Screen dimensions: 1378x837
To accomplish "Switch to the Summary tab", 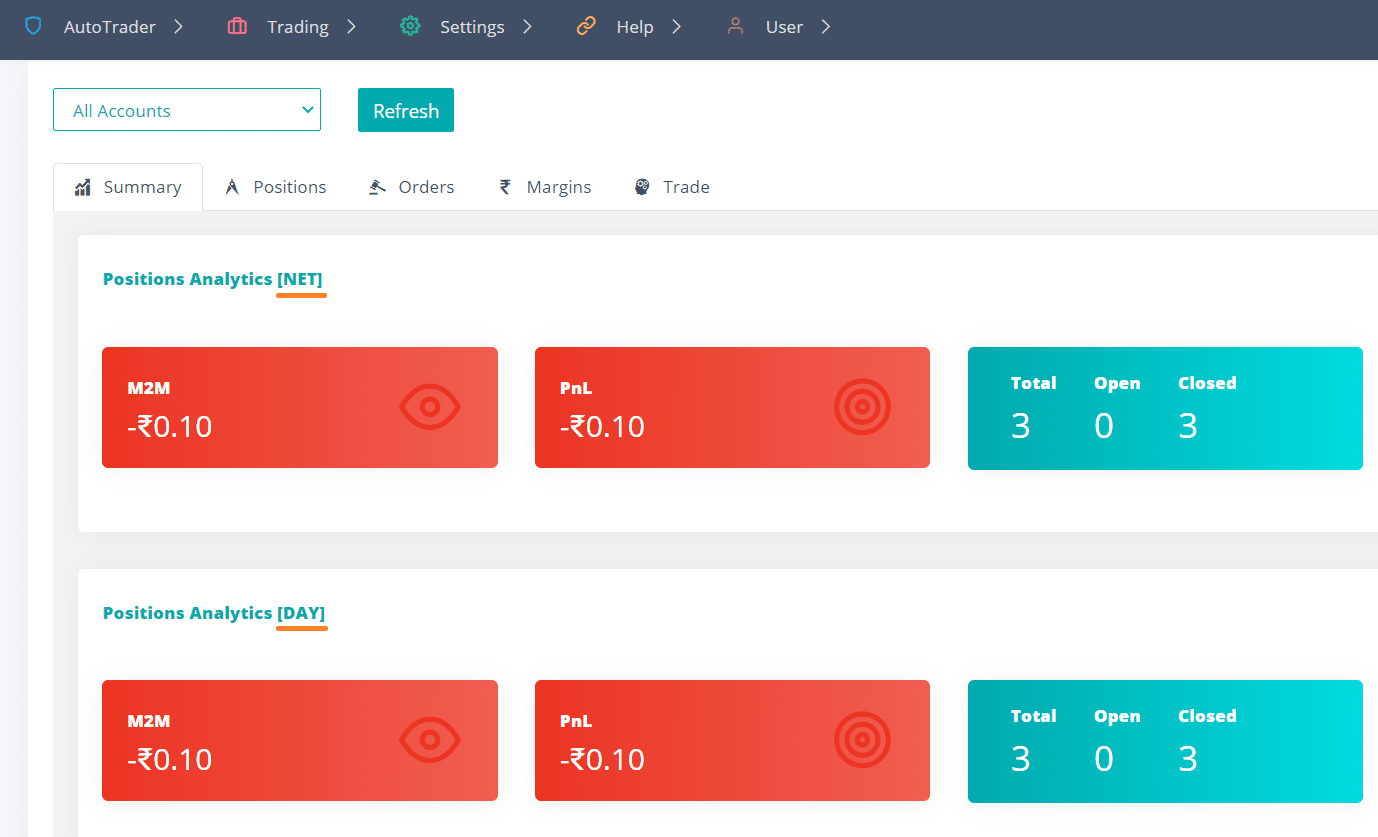I will (128, 187).
